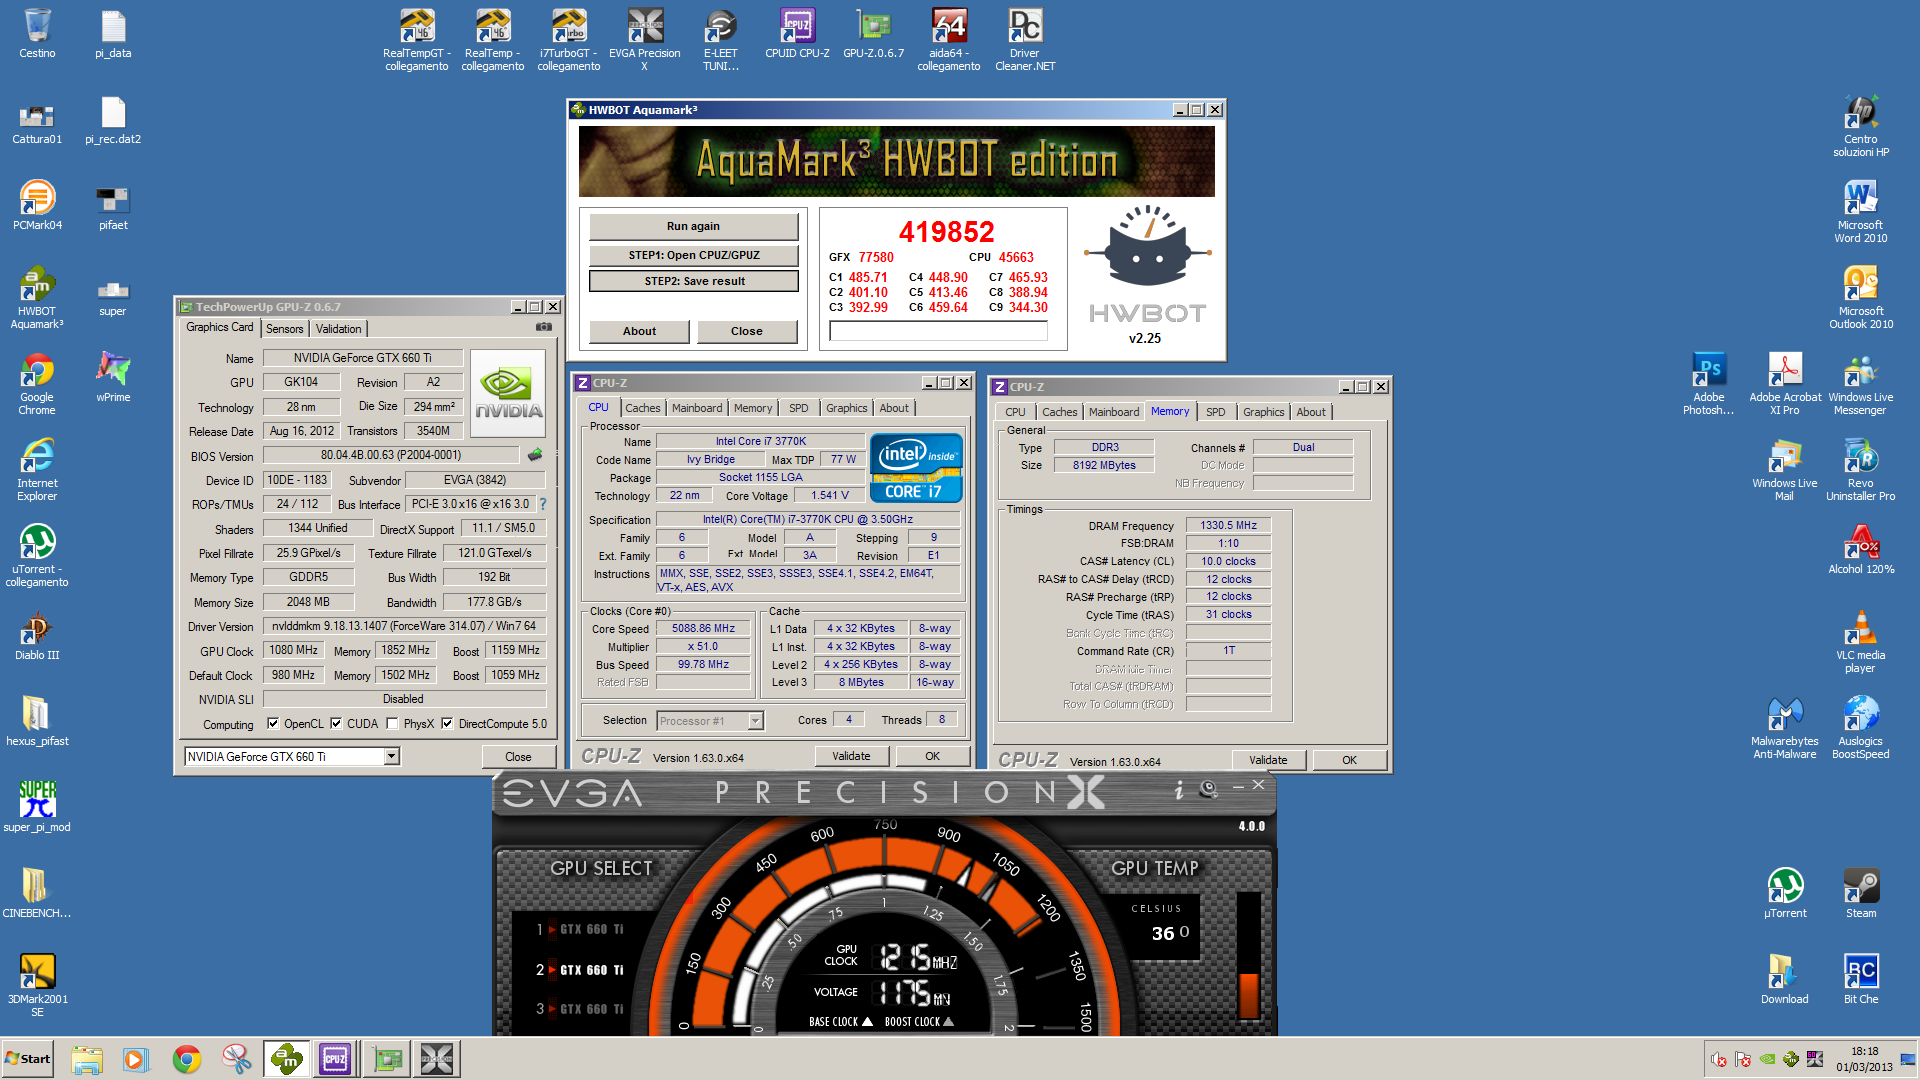Click Aquamark result text input field
1920x1080 pixels.
[938, 331]
